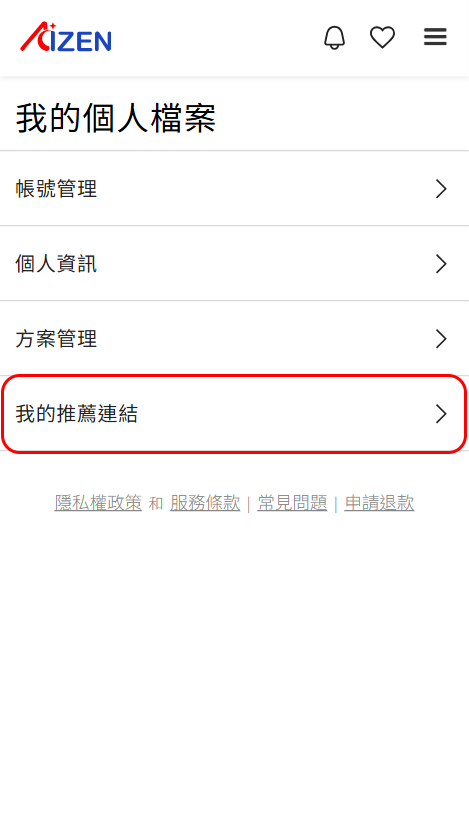Open favorites heart icon
Screen dimensions: 469x834
click(x=382, y=38)
